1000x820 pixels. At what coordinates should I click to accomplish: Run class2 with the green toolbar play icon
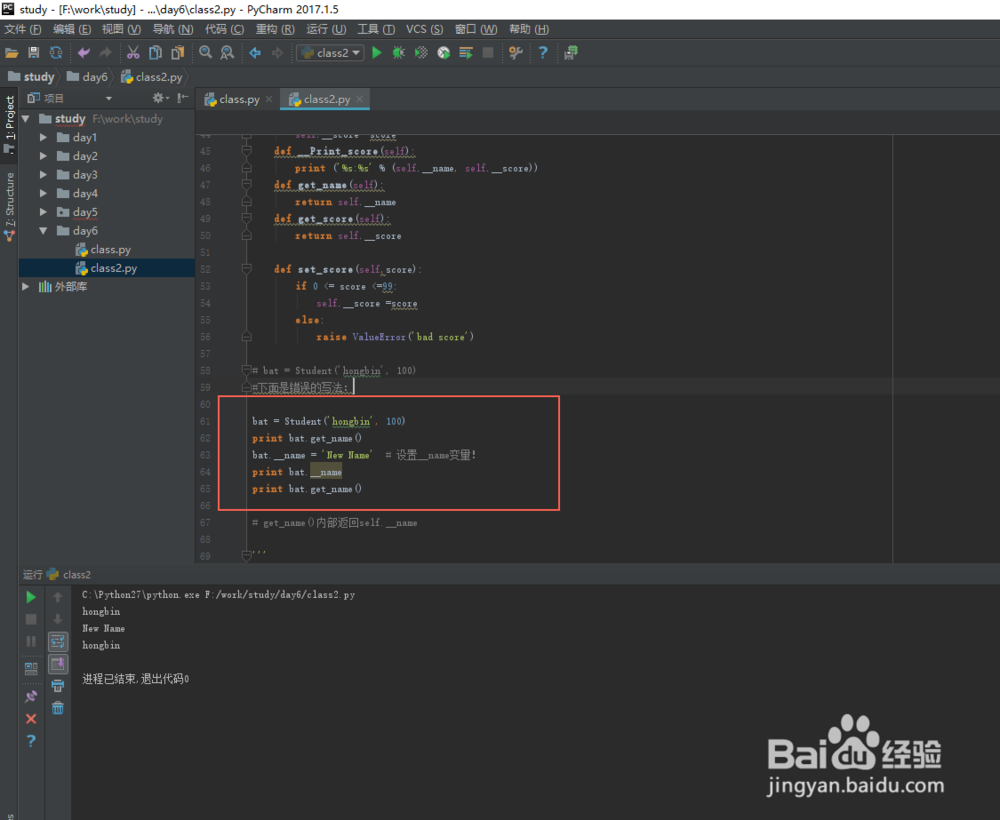tap(377, 53)
